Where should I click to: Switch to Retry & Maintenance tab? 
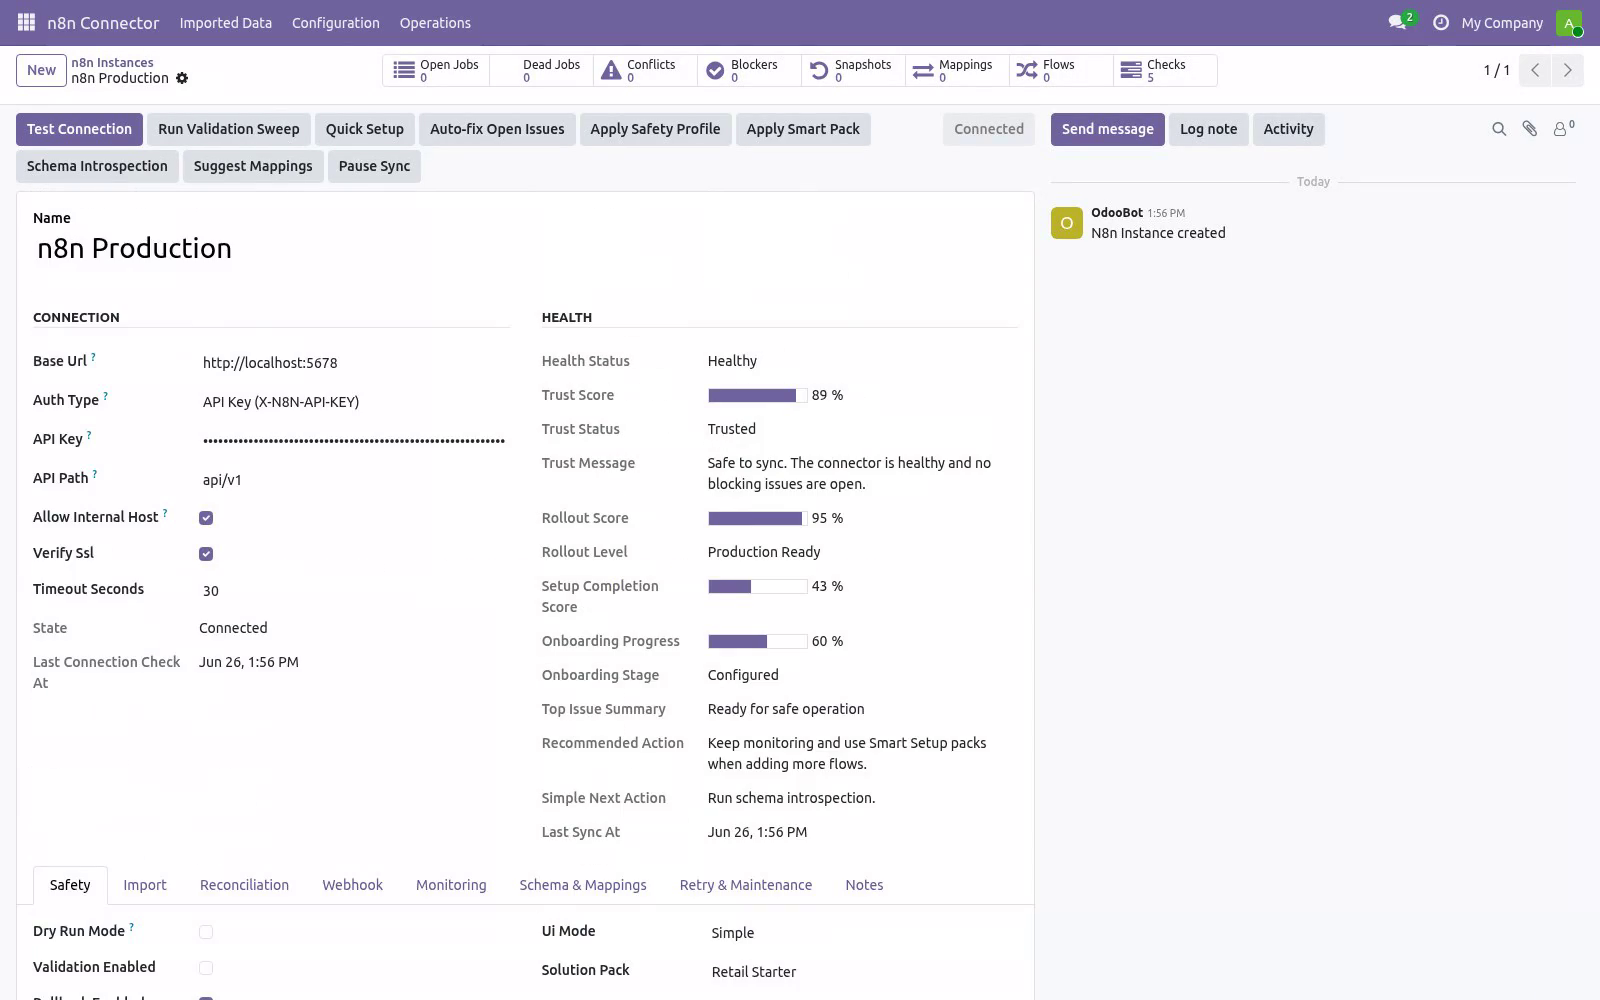click(746, 885)
